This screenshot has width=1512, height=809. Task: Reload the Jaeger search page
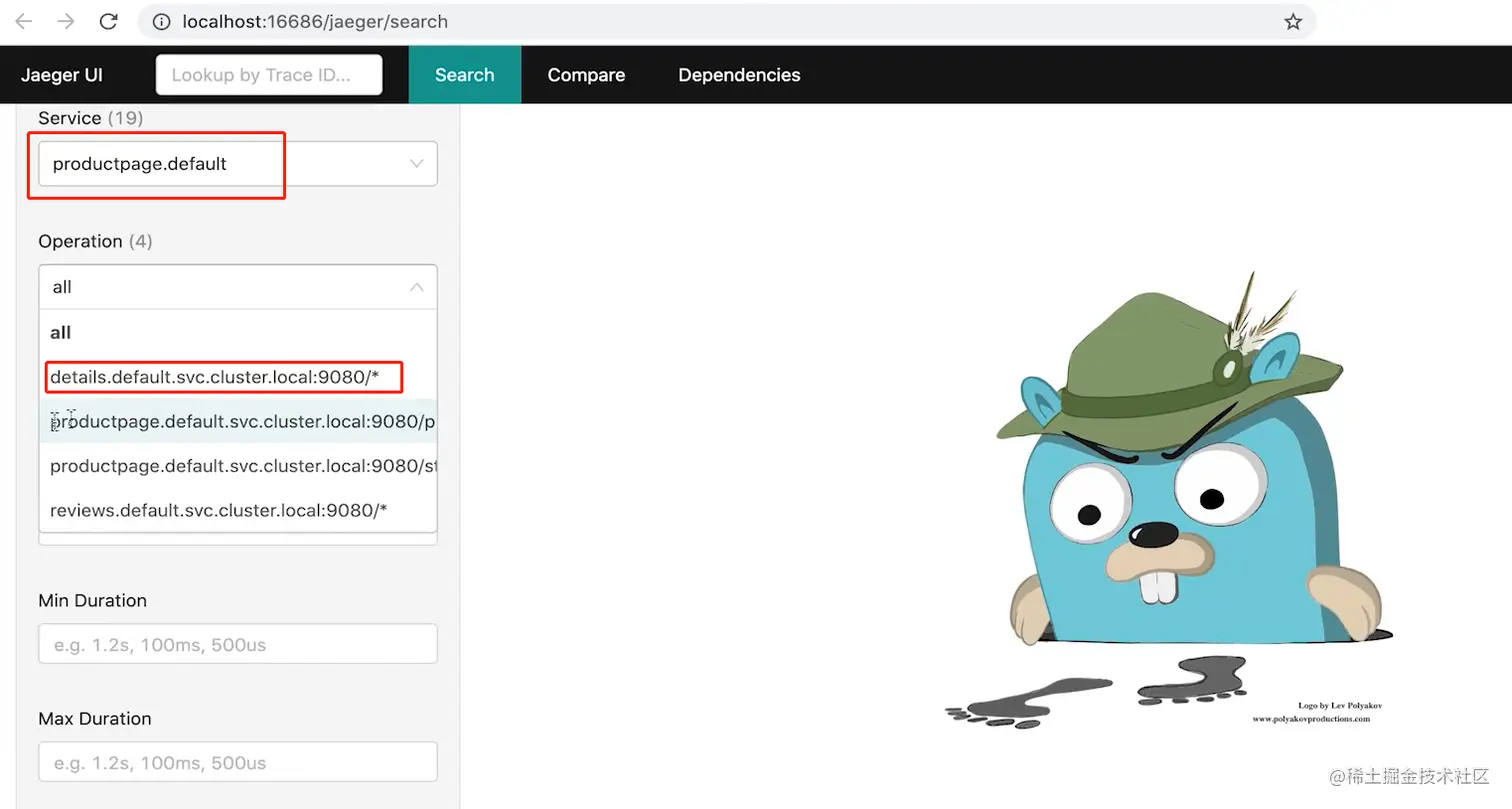(109, 21)
